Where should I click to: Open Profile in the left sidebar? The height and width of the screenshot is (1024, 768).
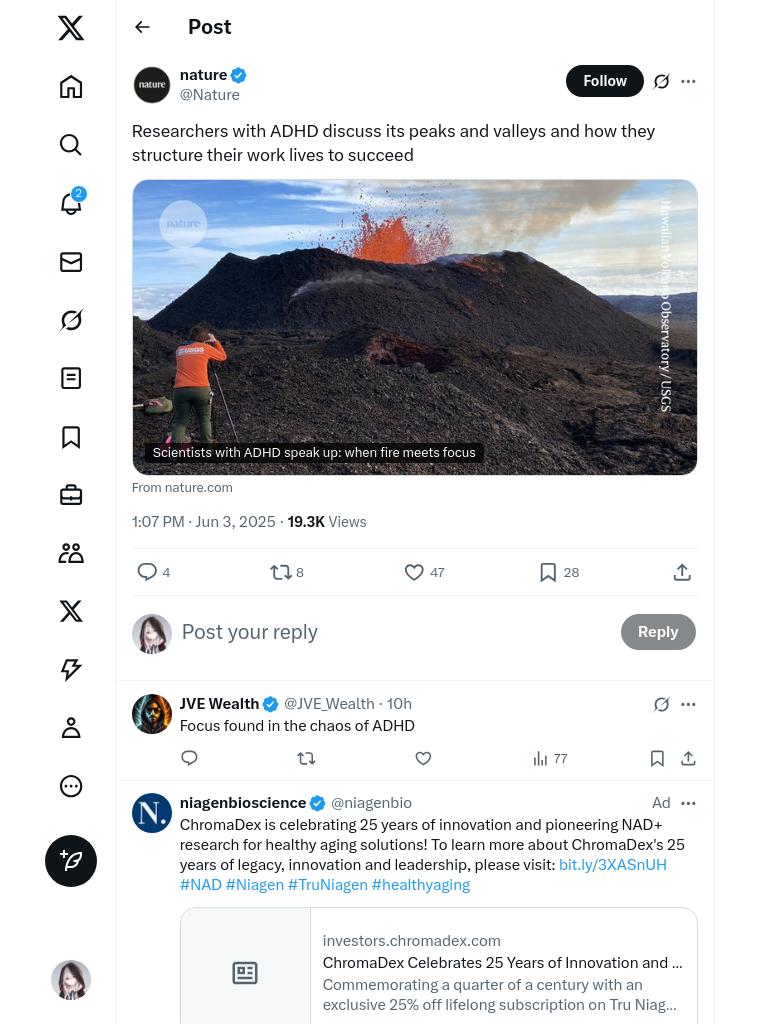pos(71,728)
